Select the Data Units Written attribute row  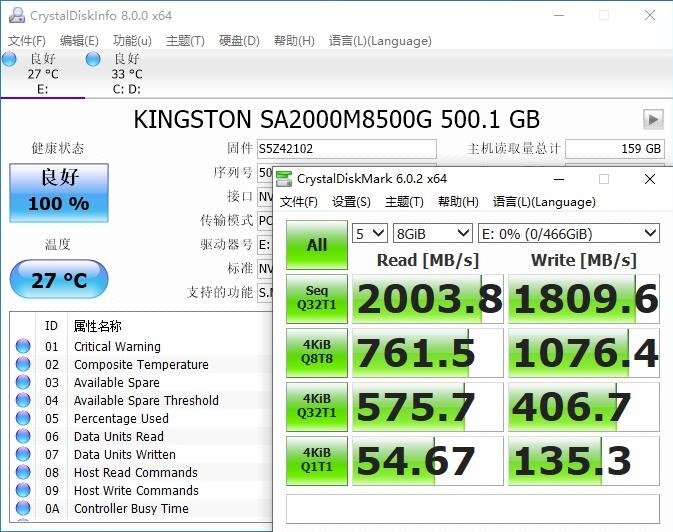141,454
